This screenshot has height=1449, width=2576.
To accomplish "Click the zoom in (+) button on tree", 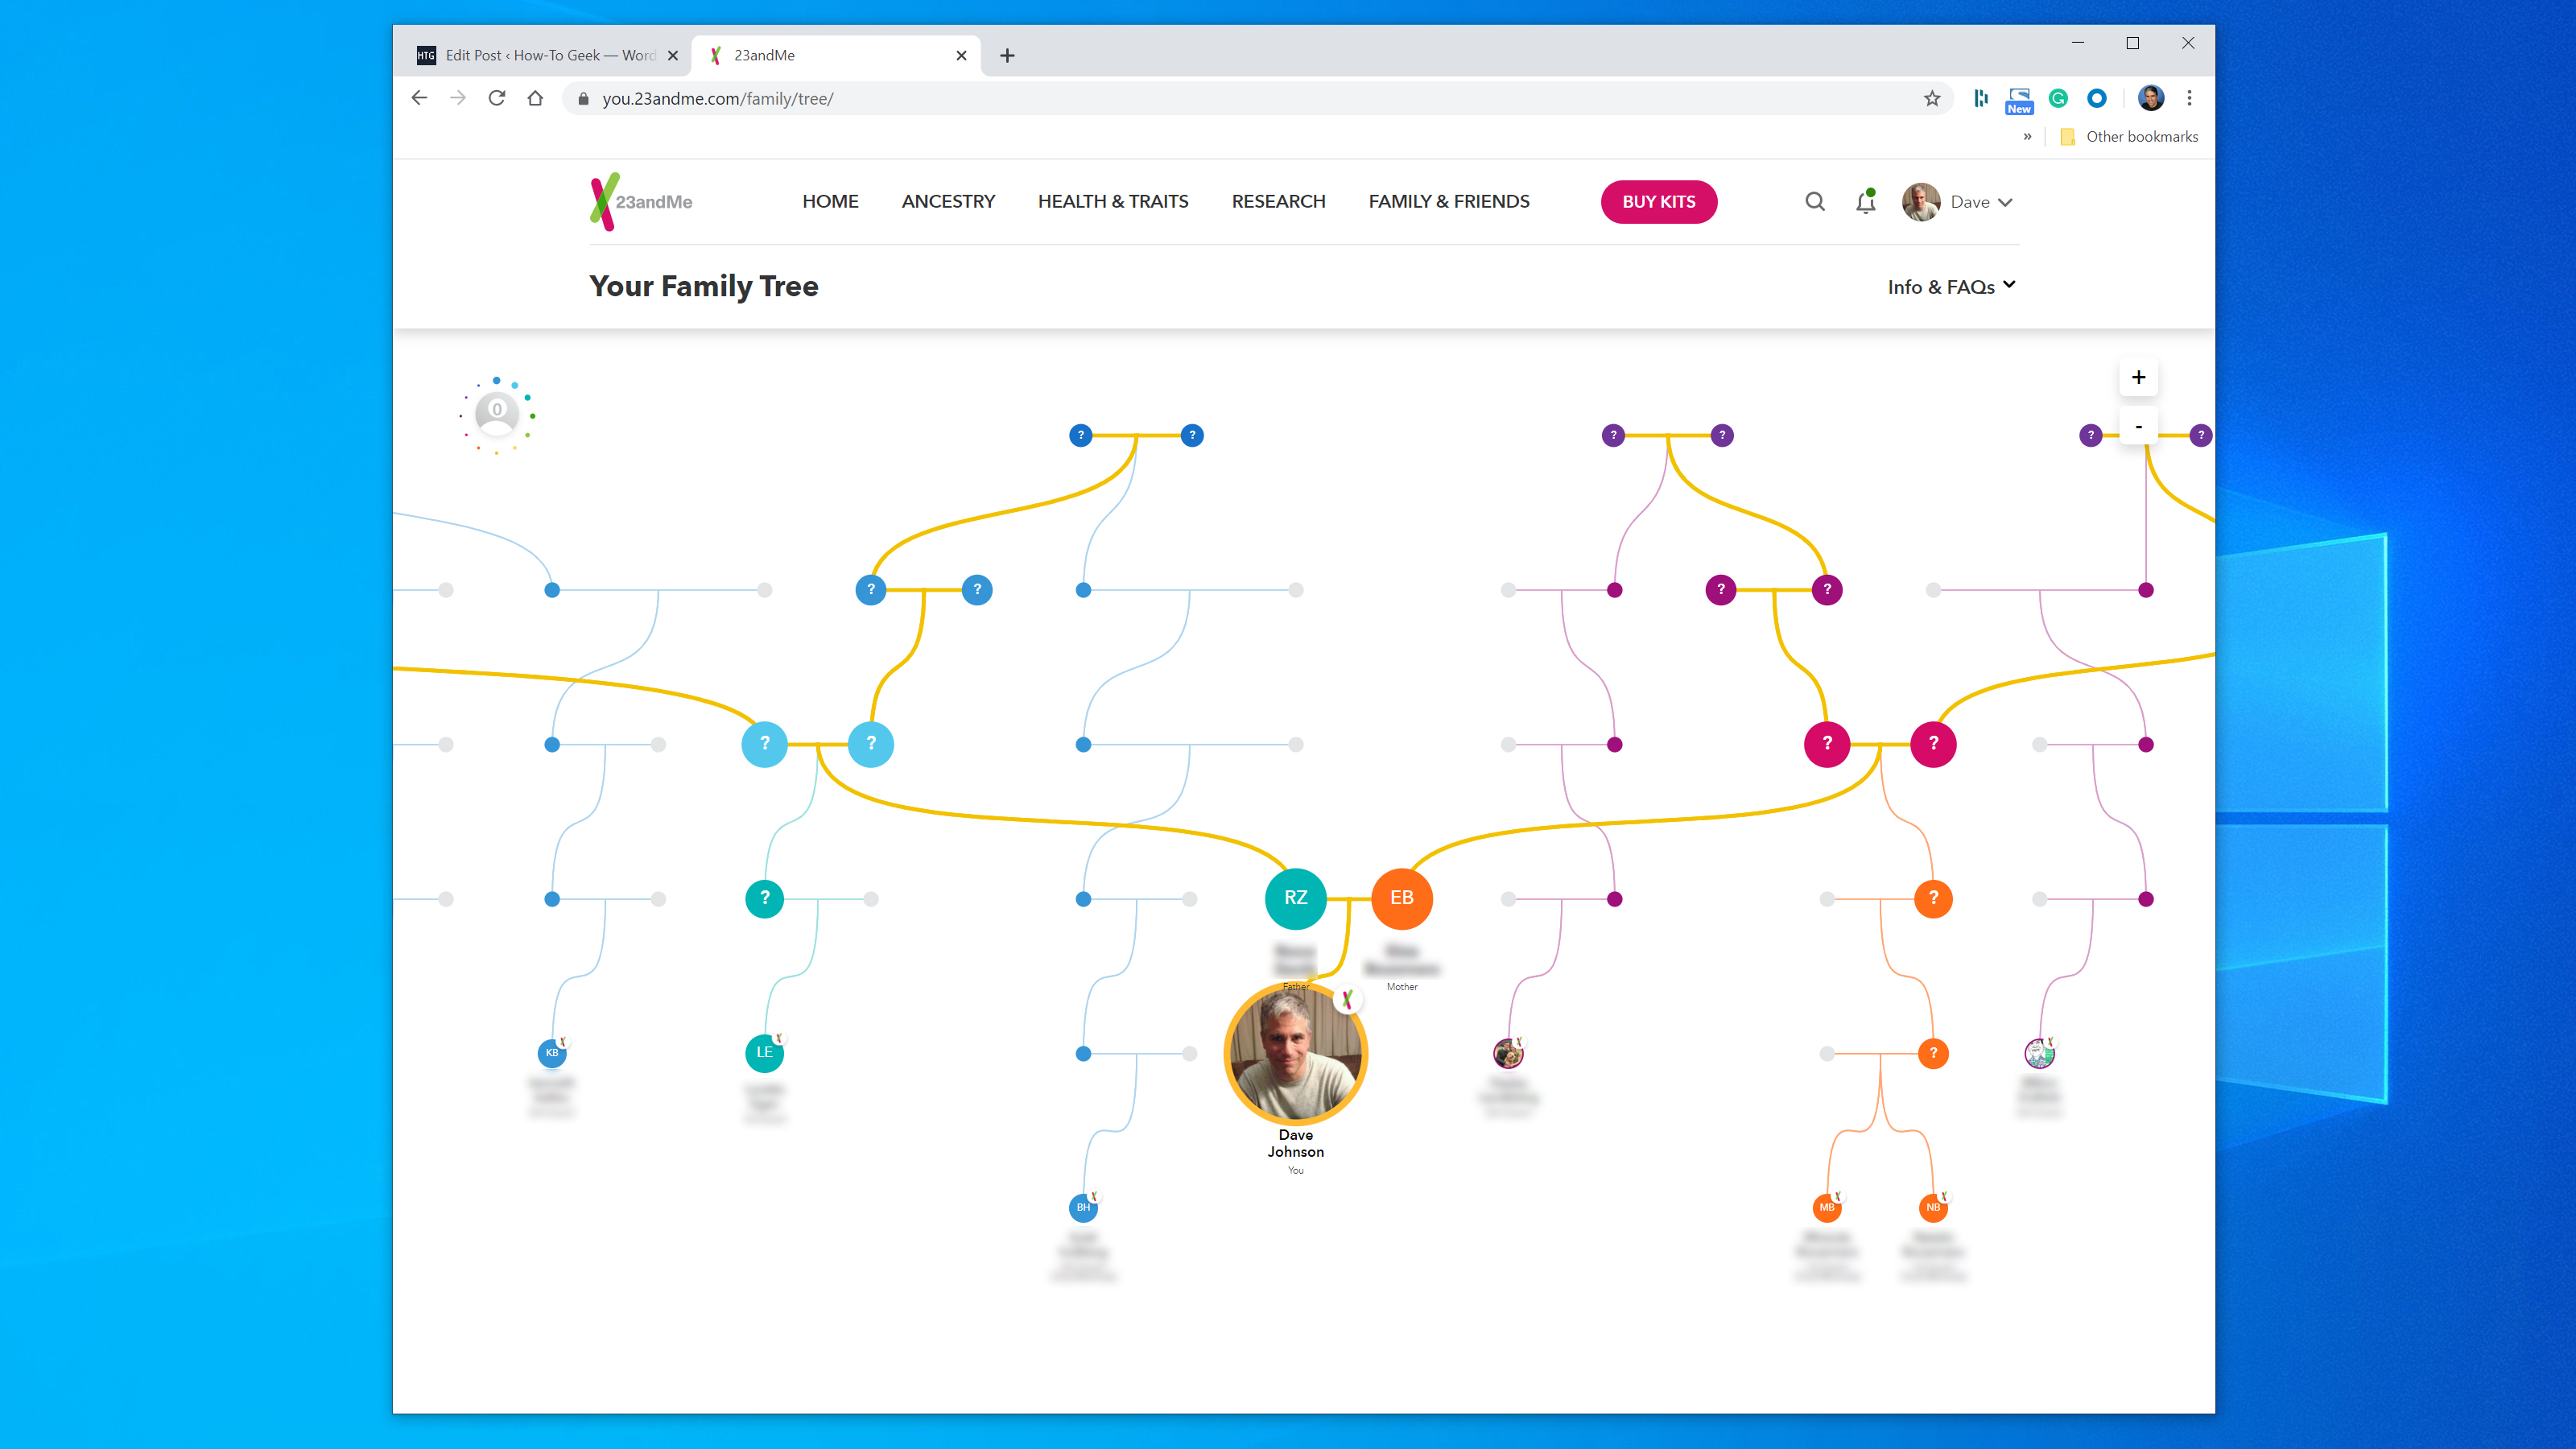I will pos(2137,377).
